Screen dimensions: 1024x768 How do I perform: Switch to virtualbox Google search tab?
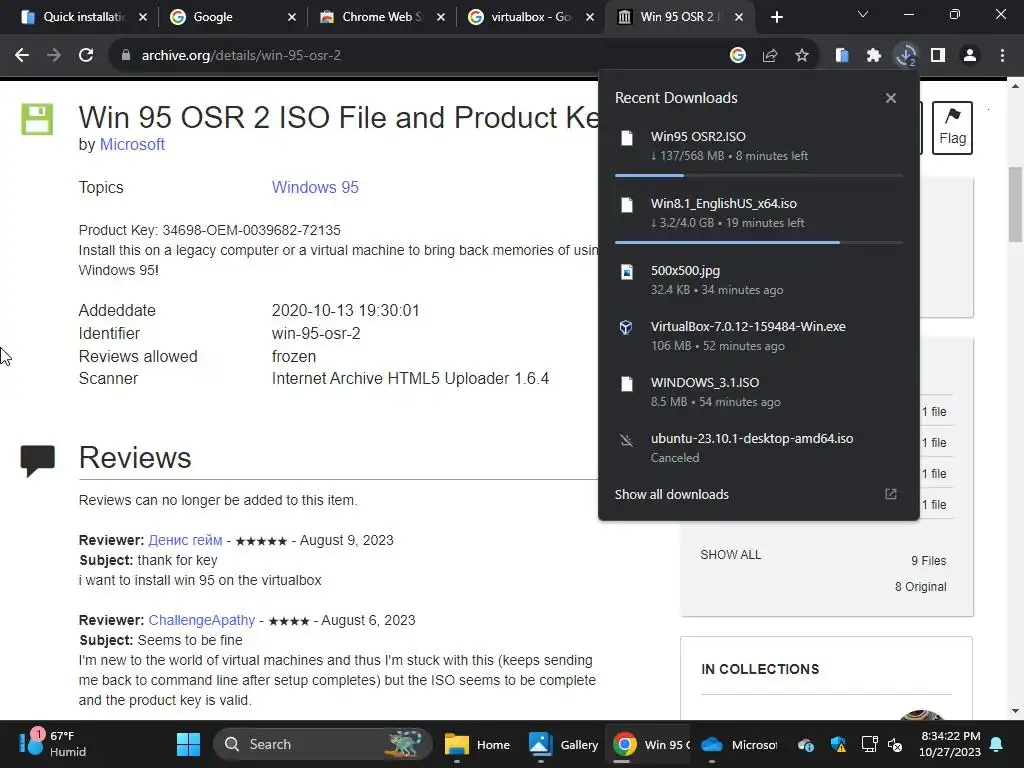click(x=530, y=17)
